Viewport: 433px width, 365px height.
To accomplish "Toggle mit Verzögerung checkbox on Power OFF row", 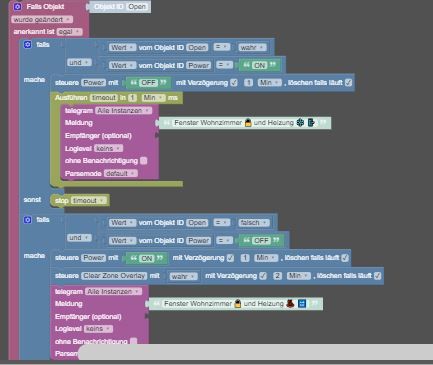I will pos(234,82).
